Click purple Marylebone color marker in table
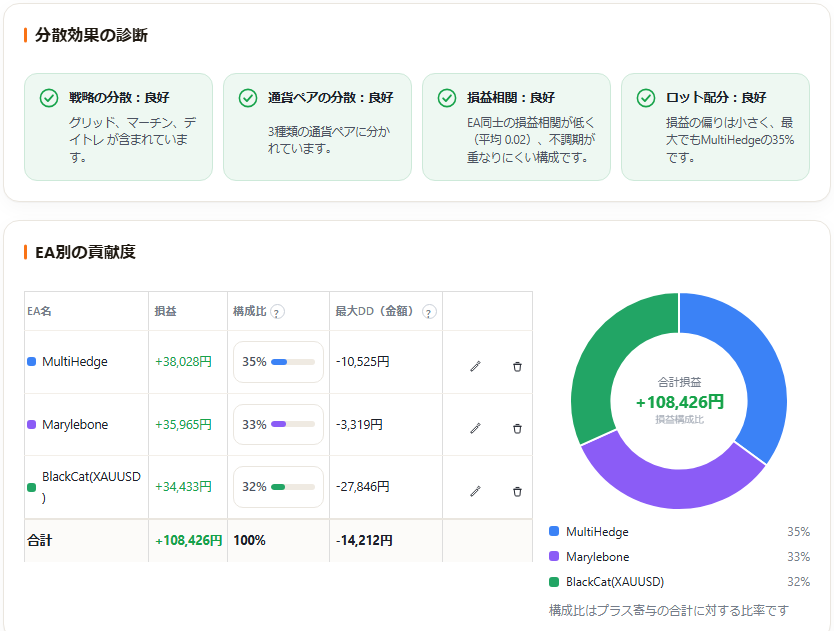The image size is (834, 631). [31, 425]
